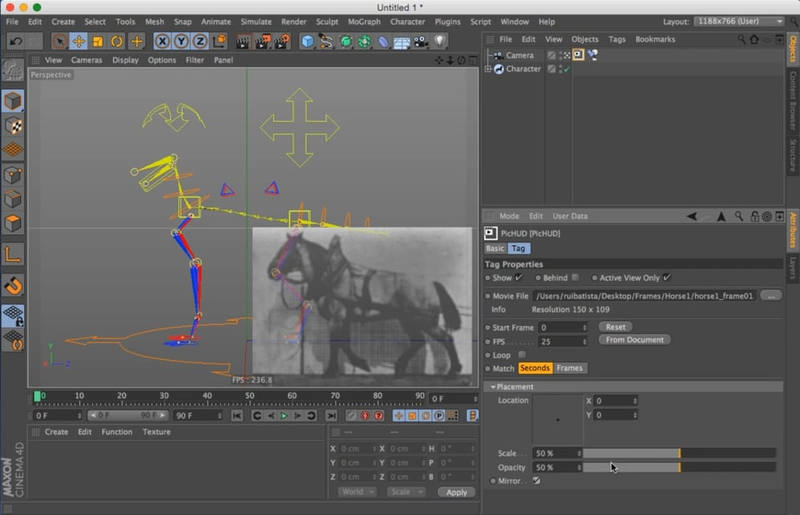Open the World coordinate system dropdown
The image size is (800, 515).
(356, 492)
